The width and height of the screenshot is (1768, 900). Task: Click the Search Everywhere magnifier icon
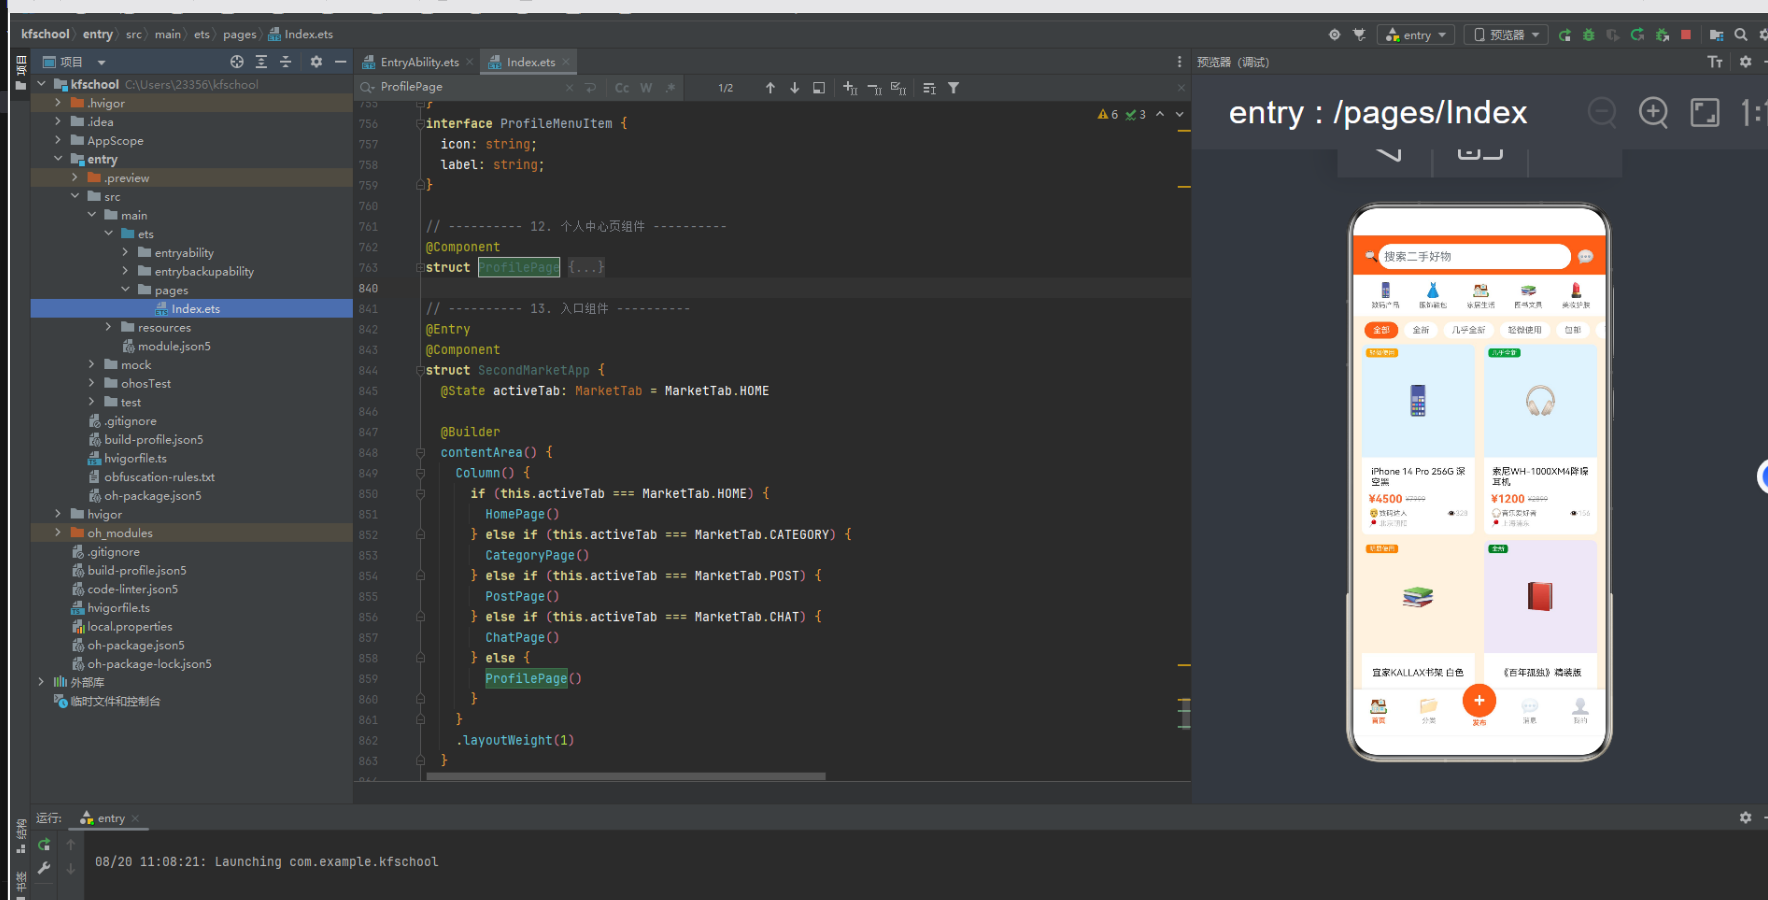point(1741,35)
